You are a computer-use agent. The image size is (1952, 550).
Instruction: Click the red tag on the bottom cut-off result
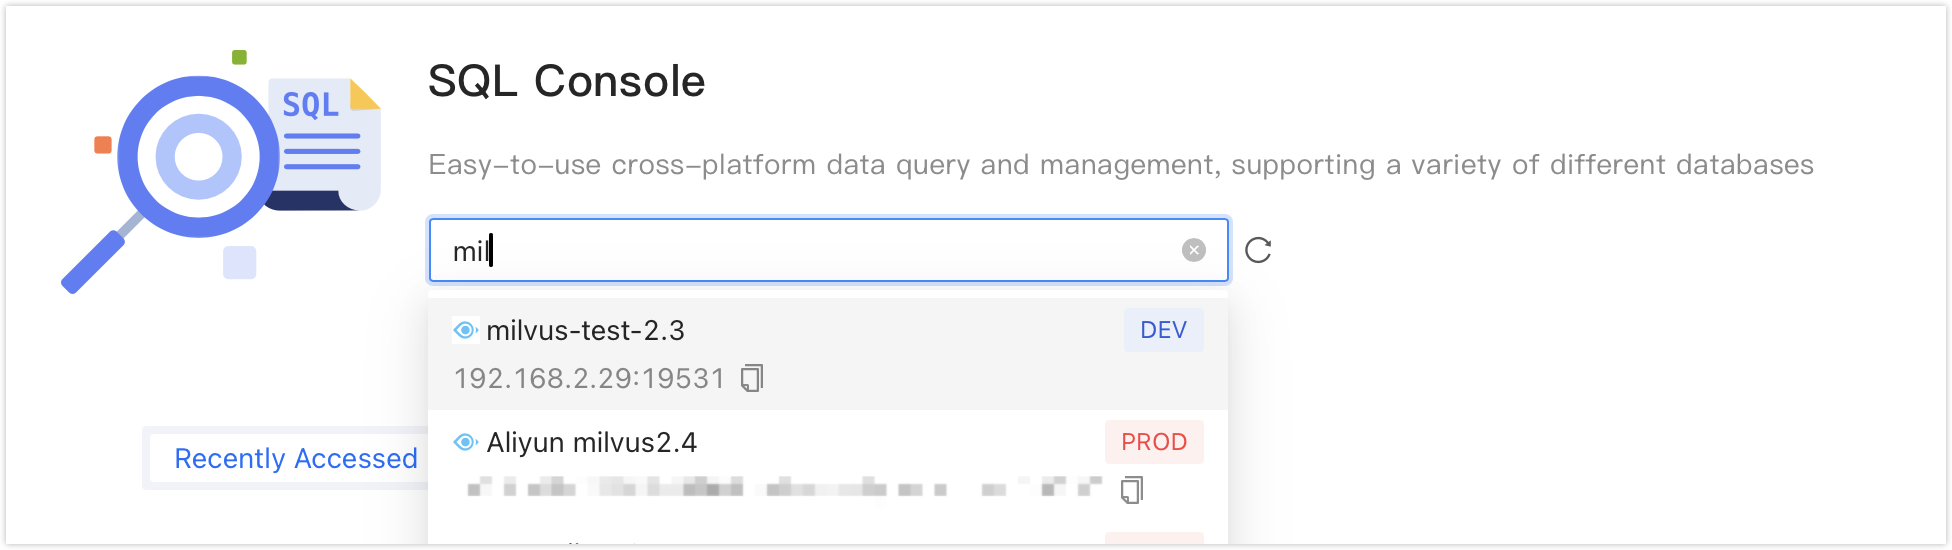[1154, 539]
